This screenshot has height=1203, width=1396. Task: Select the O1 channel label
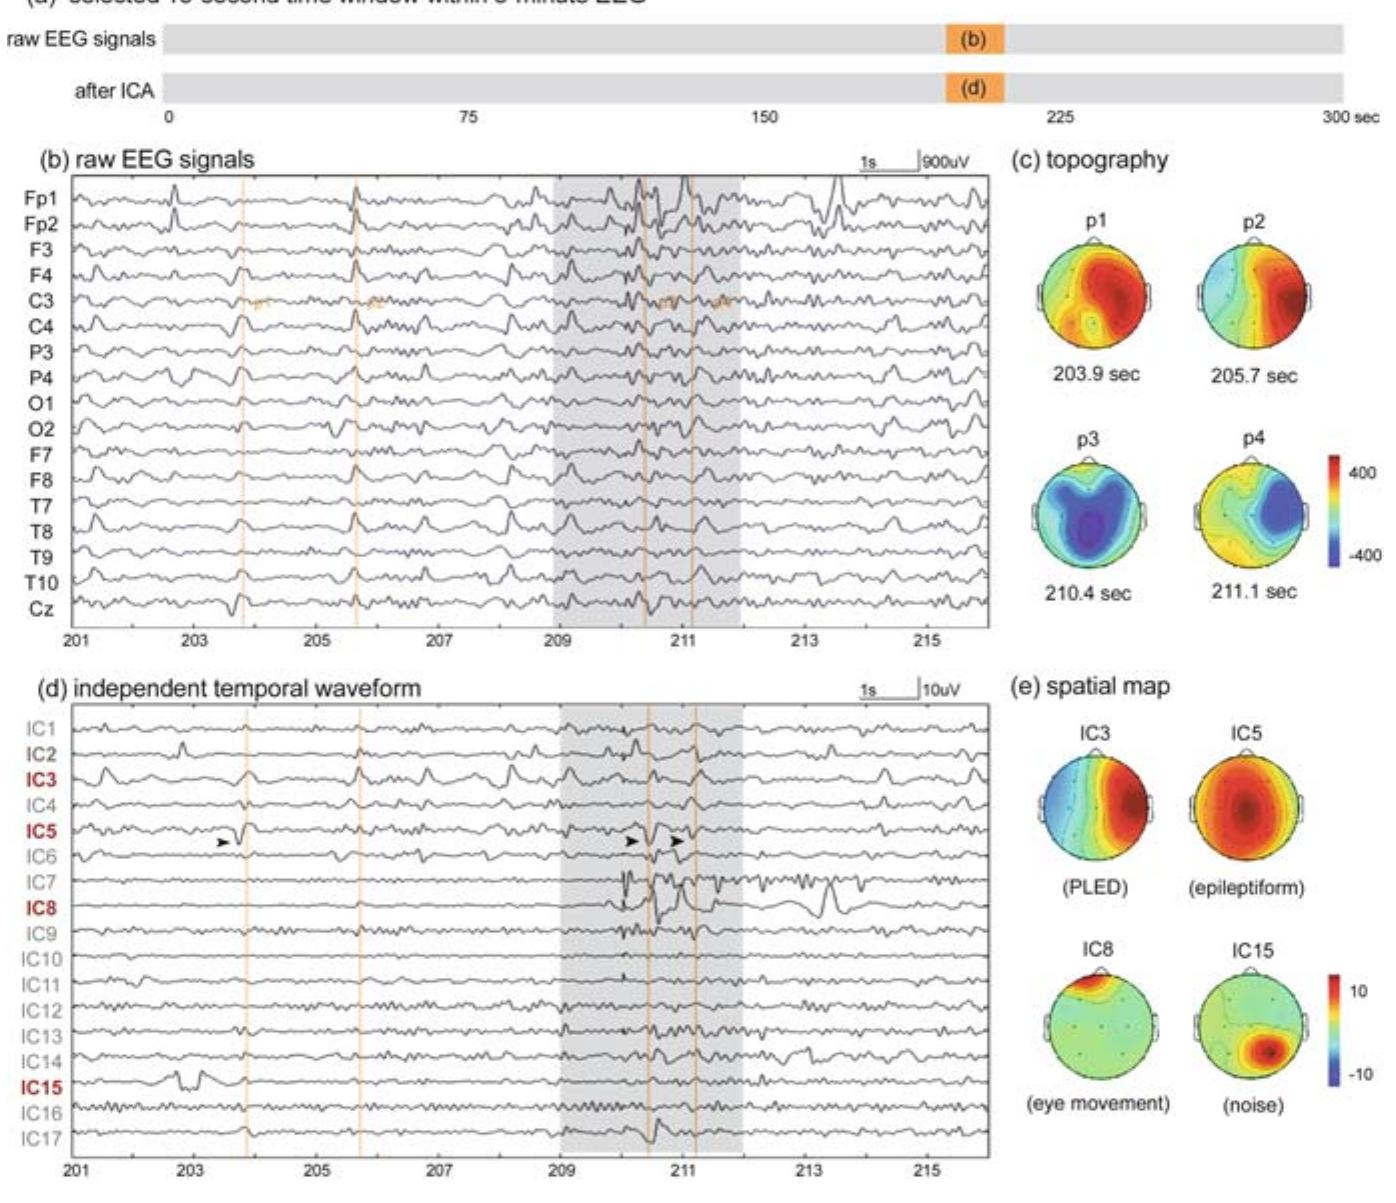click(x=41, y=404)
